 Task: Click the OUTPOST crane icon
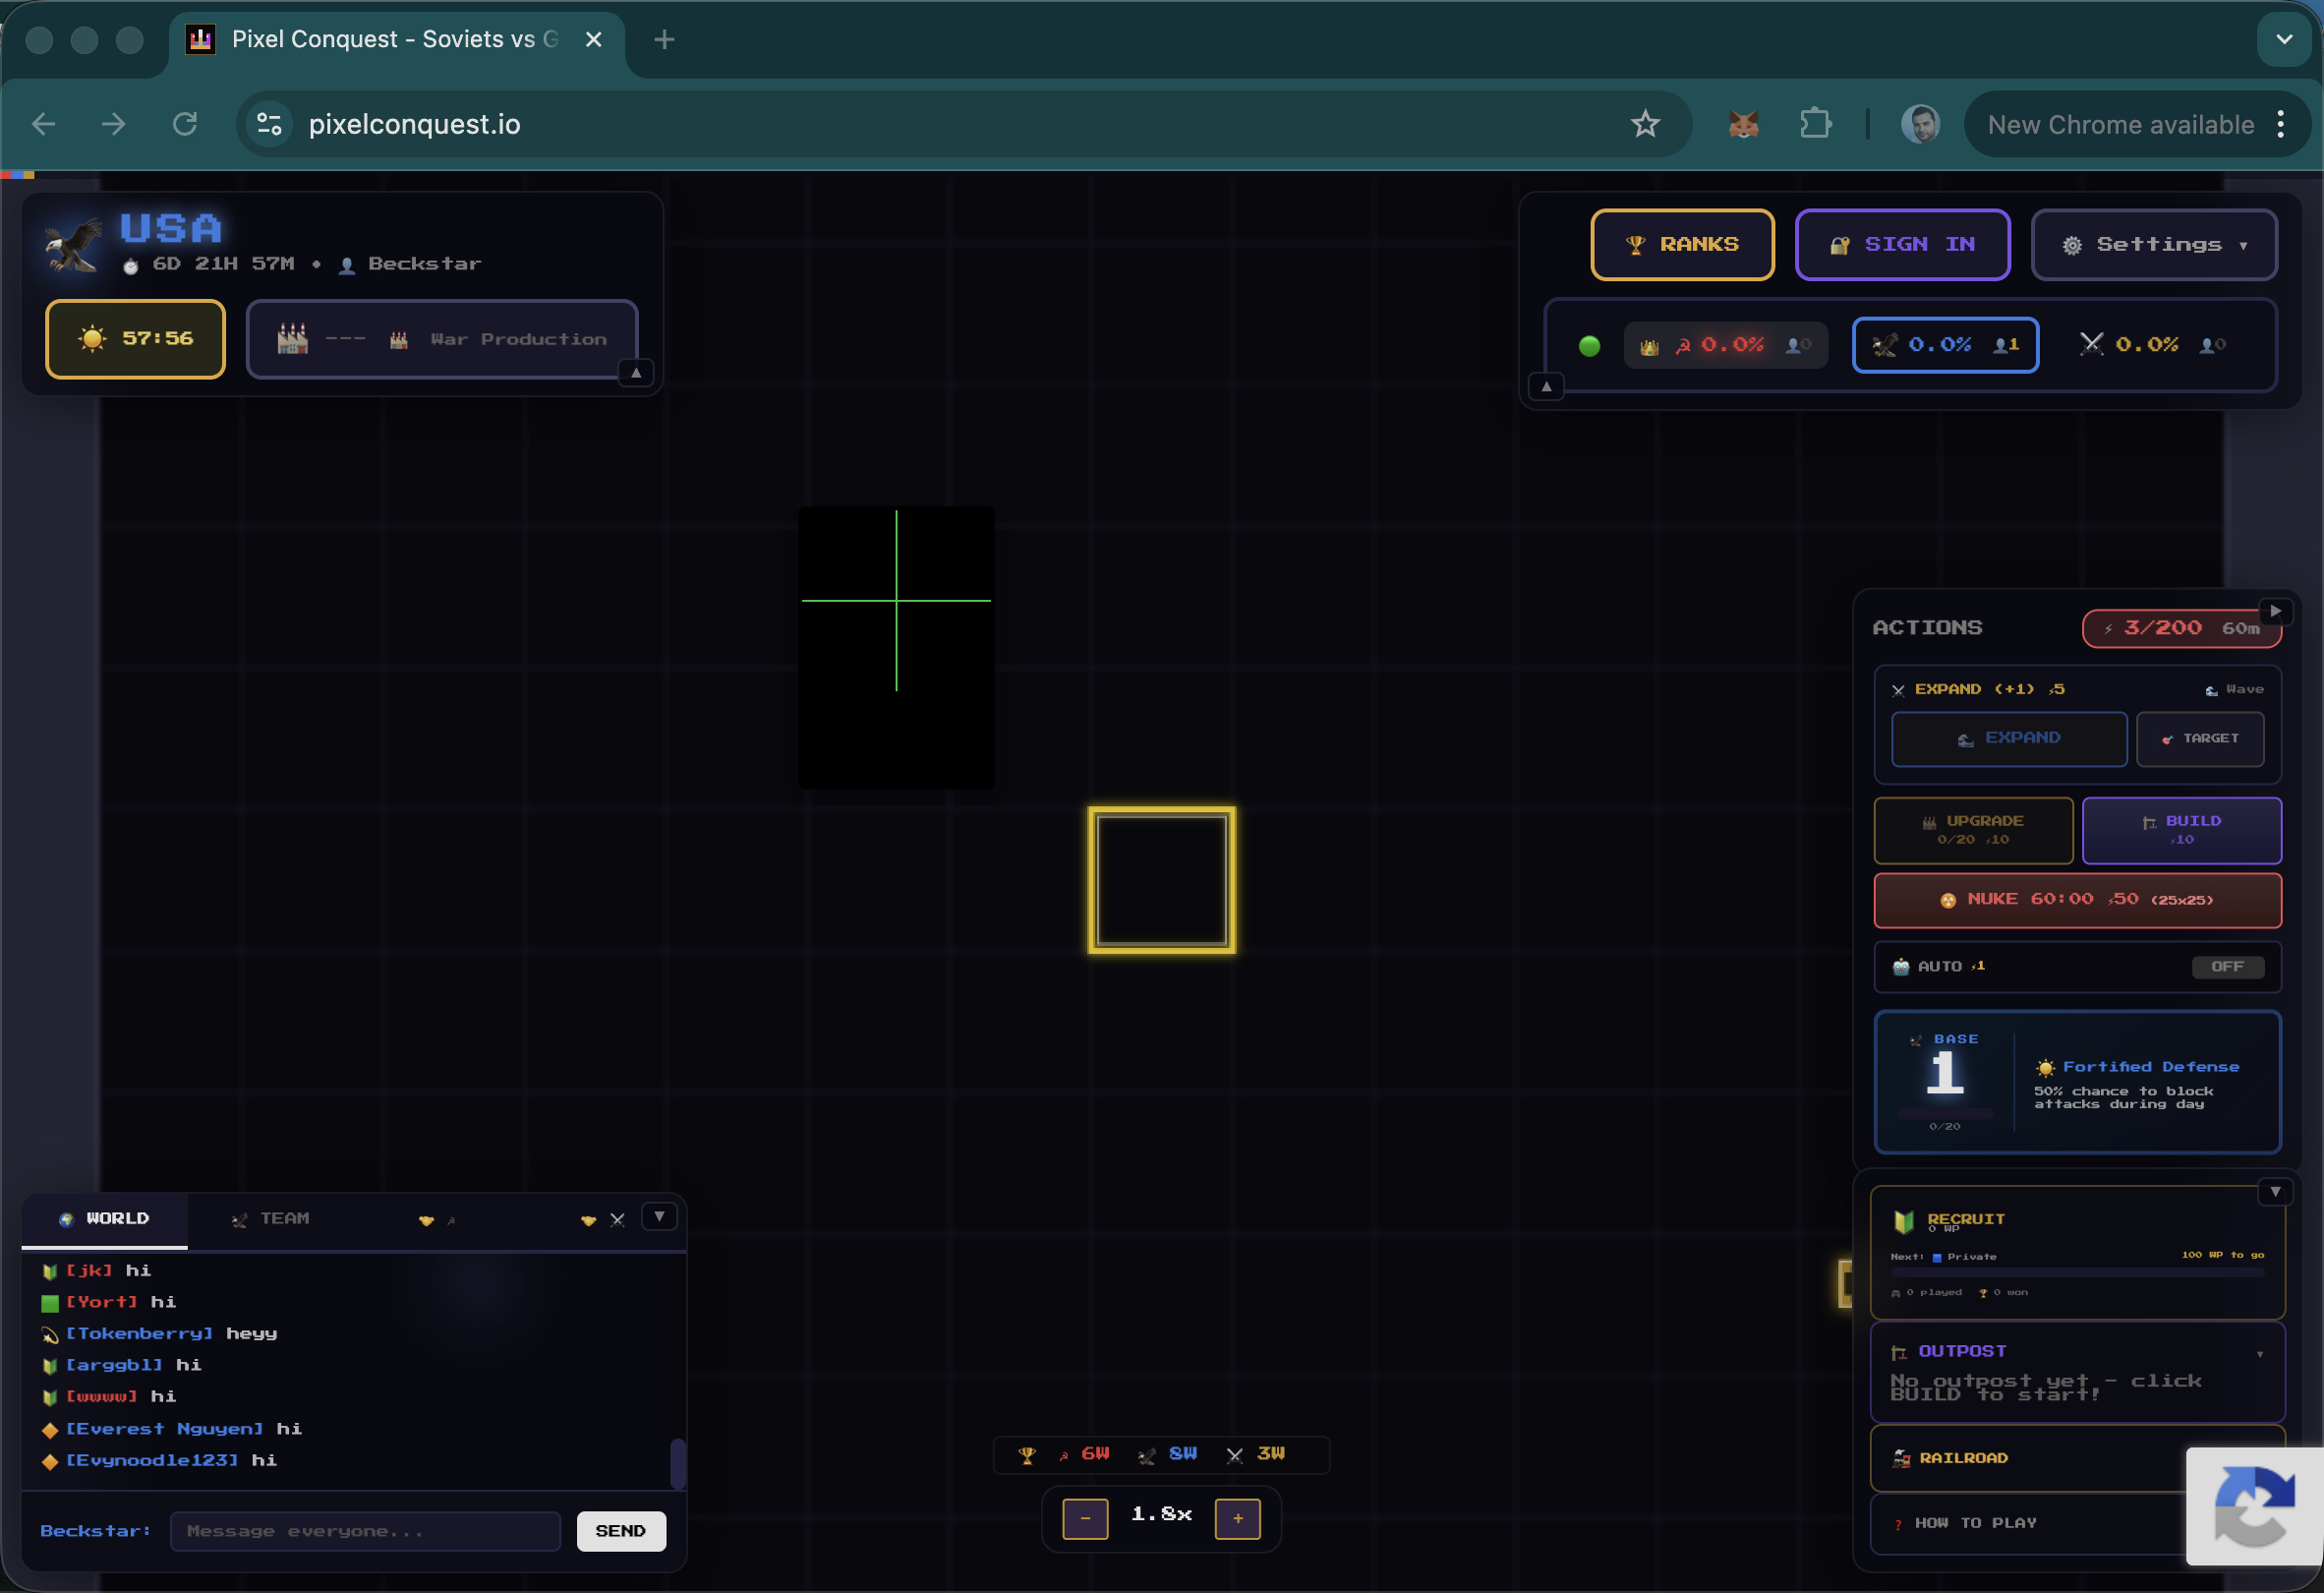point(1898,1352)
